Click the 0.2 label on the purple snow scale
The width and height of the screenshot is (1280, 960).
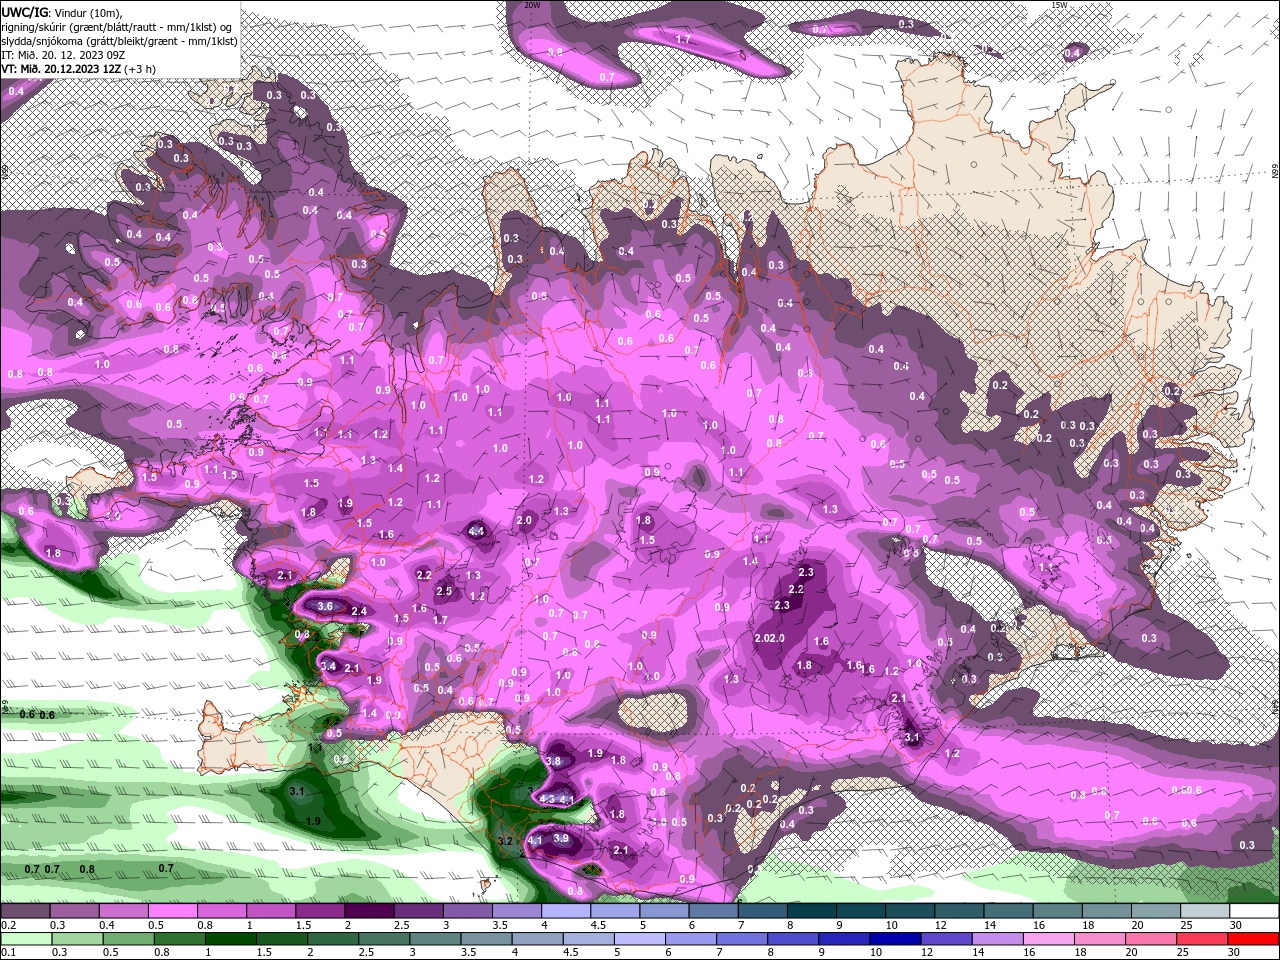pos(9,925)
